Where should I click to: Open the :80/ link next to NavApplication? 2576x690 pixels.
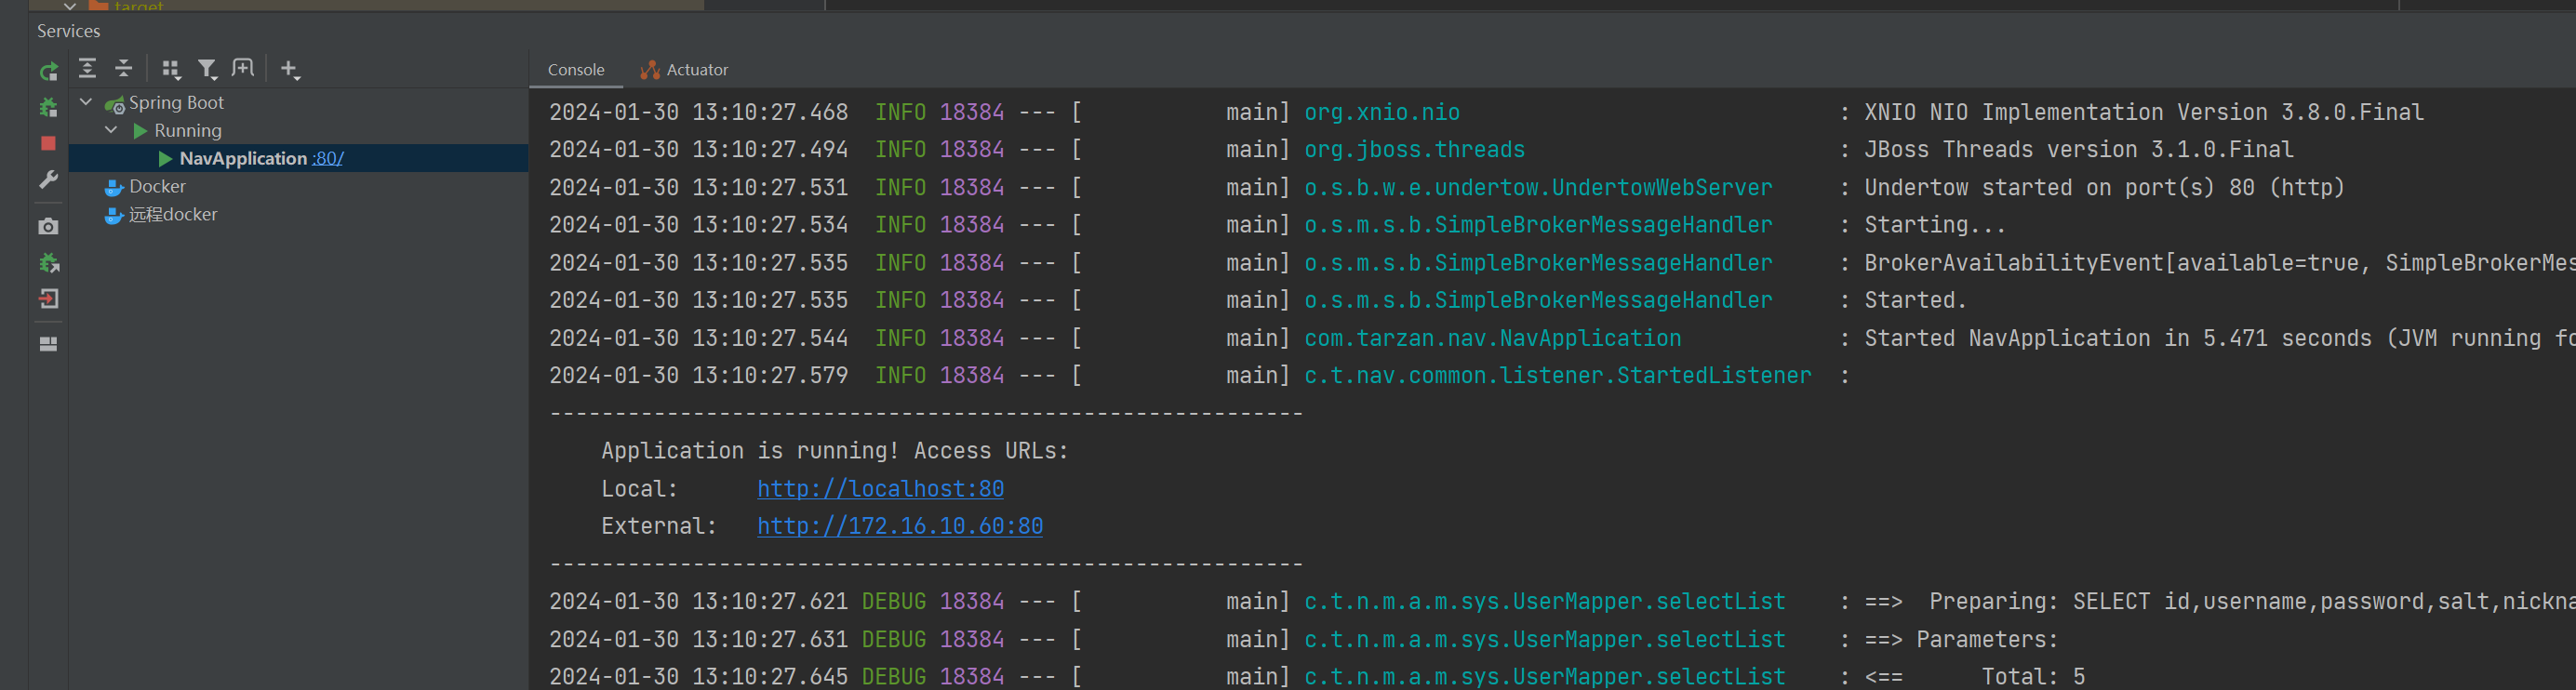coord(327,158)
